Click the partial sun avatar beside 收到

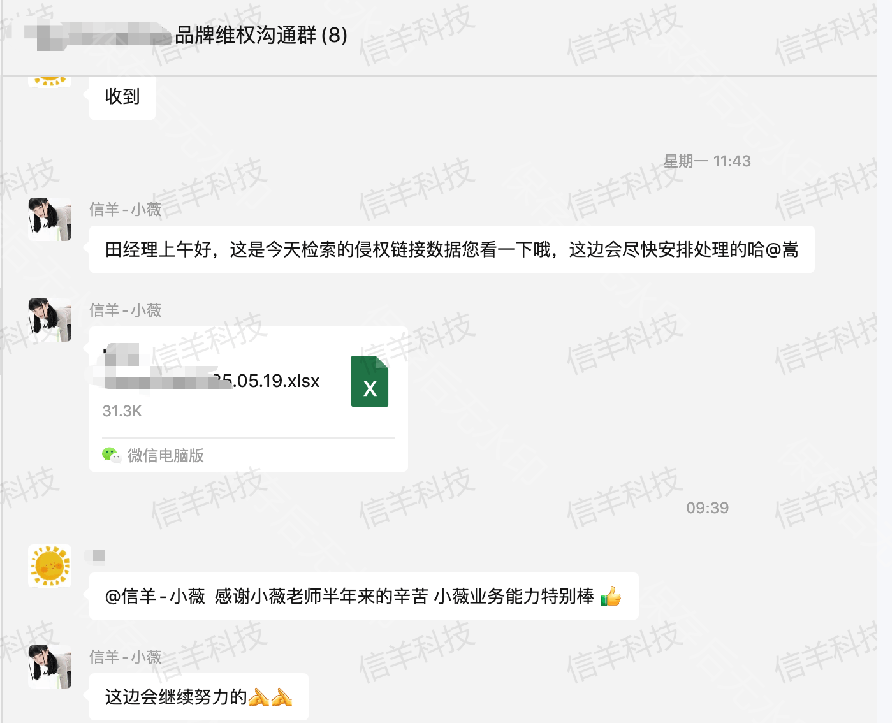(x=50, y=81)
